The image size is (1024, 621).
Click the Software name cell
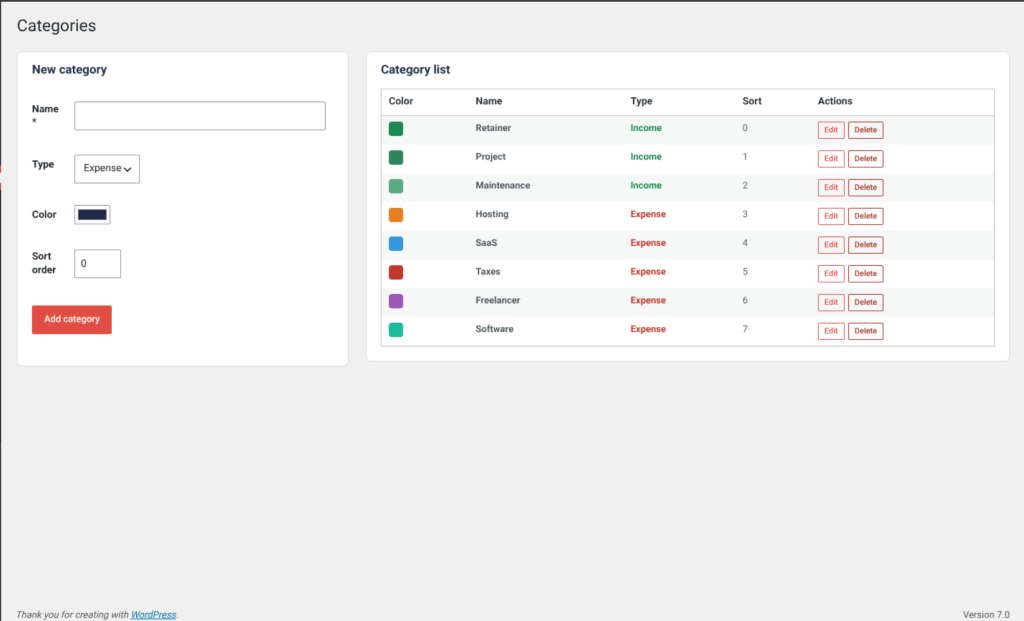494,329
